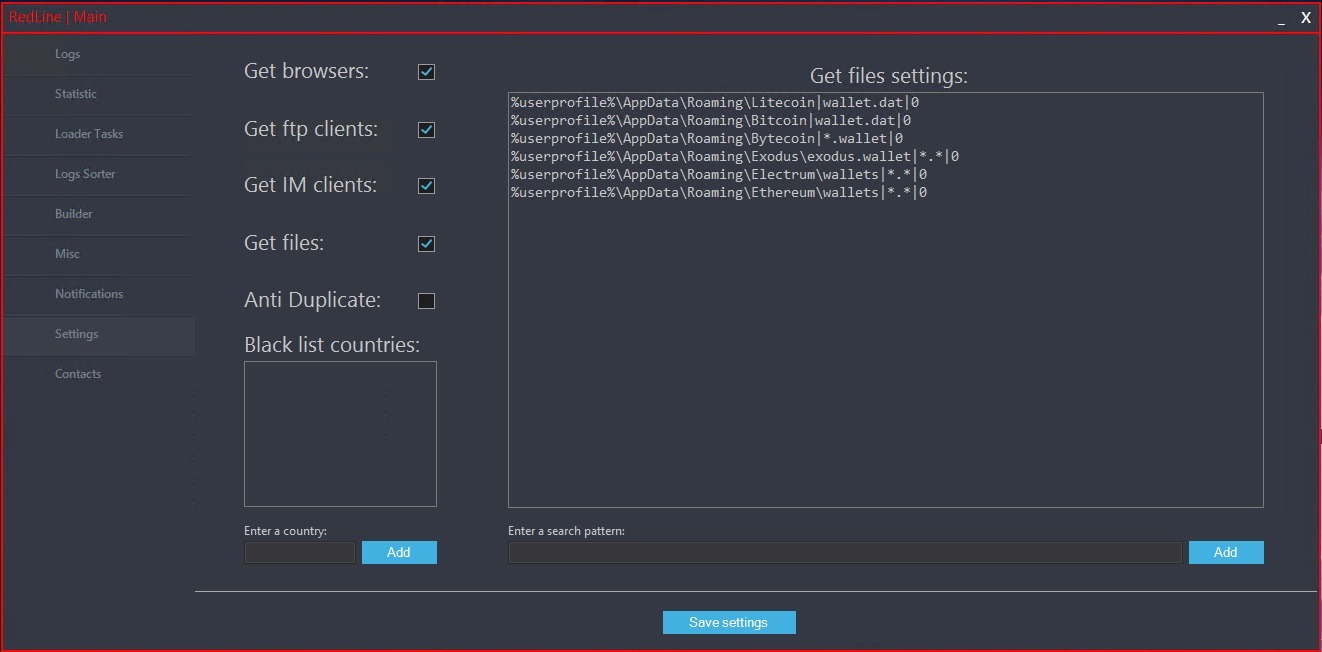Select the Bitcoin wallet.dat line
Screen dimensions: 1322x652
coord(711,120)
